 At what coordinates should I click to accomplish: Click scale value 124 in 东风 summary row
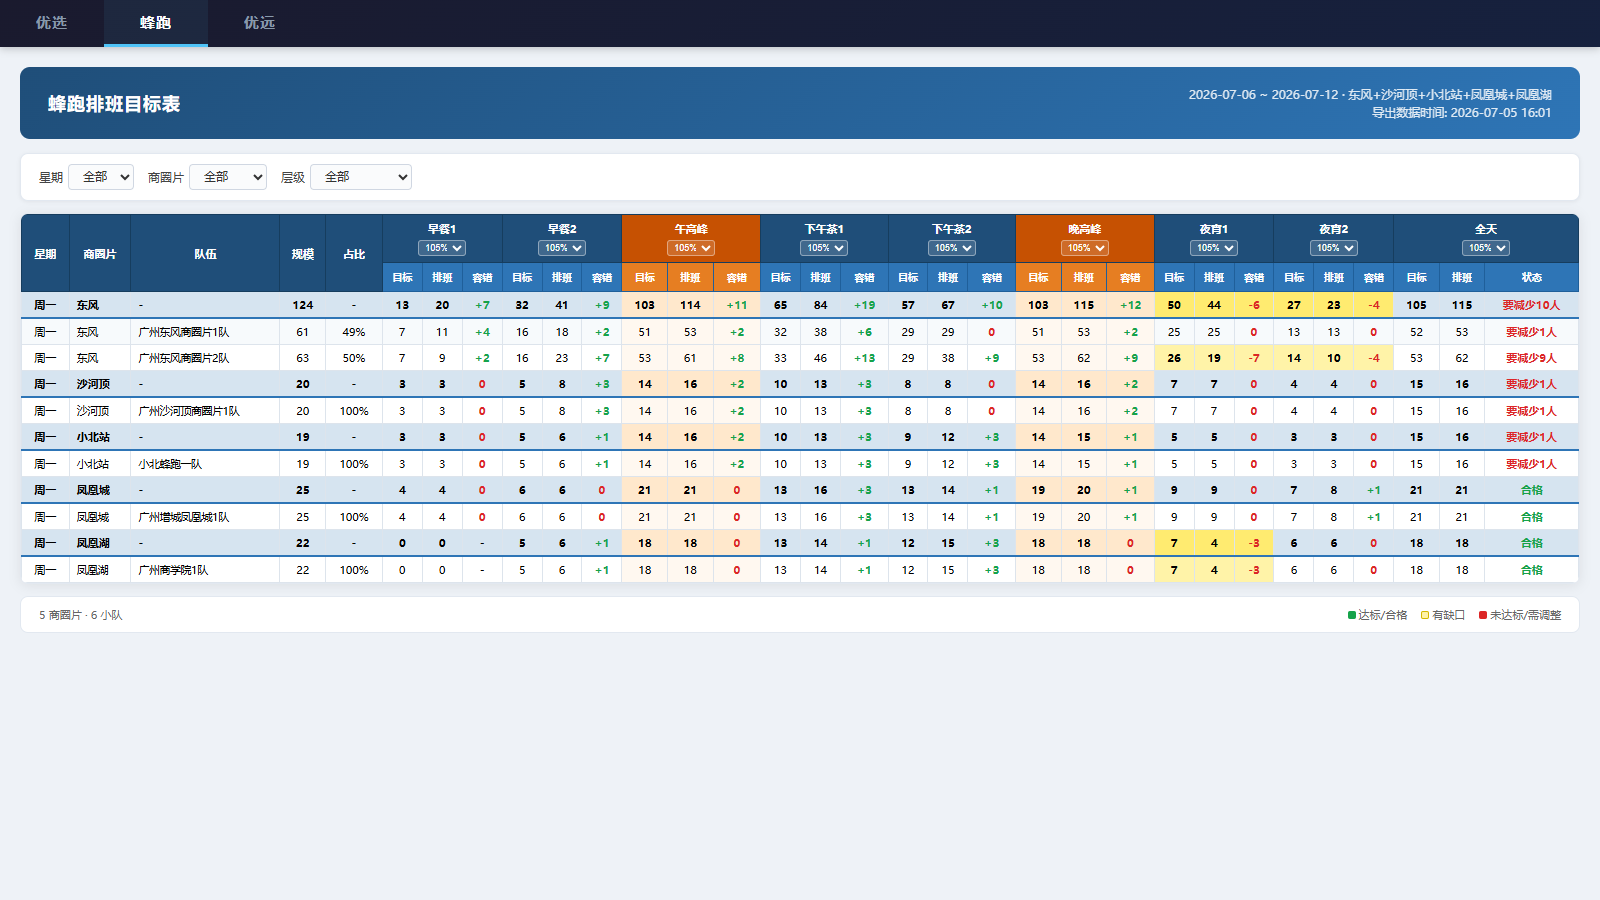click(x=303, y=305)
